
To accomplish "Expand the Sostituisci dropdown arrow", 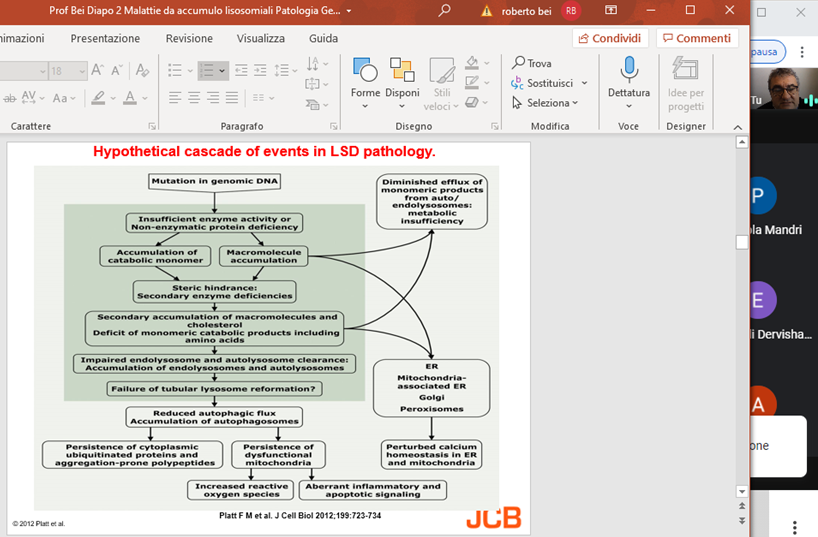I will (584, 83).
